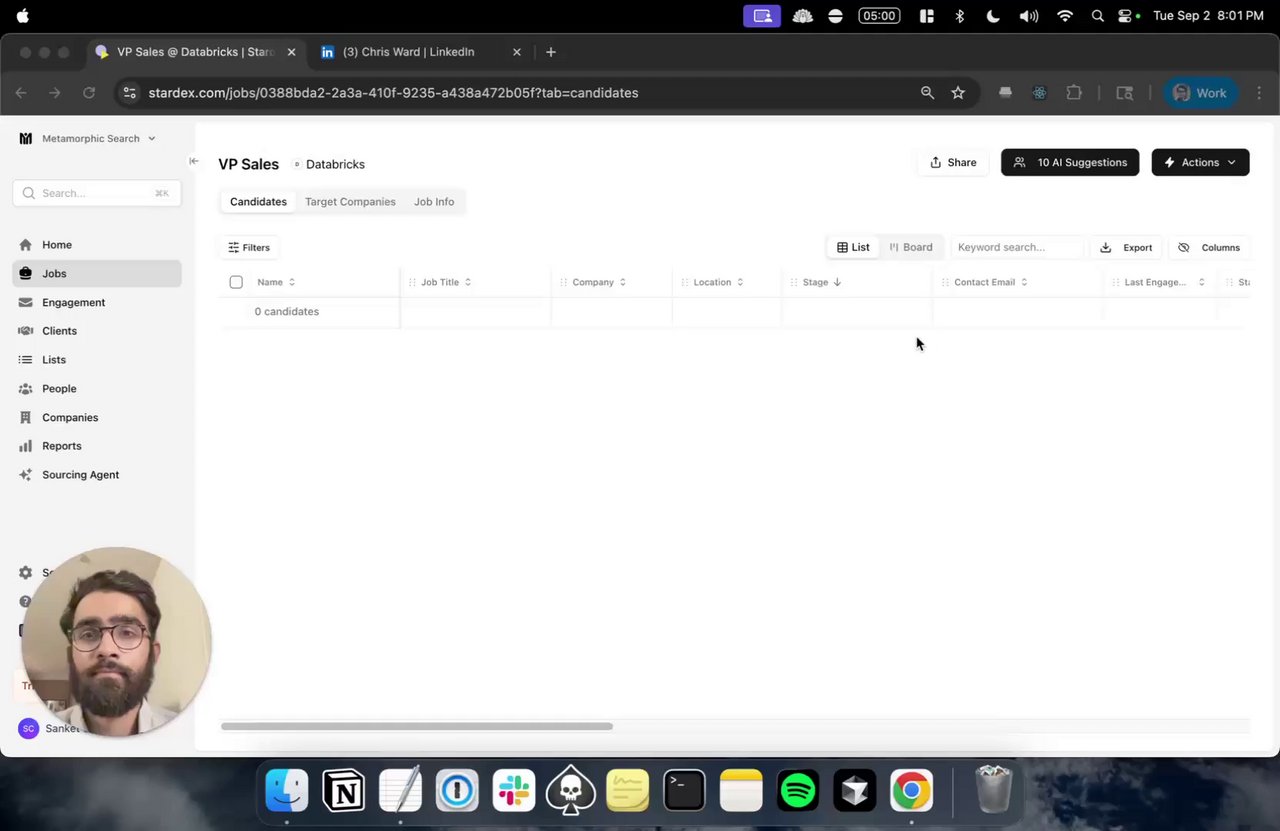Image resolution: width=1280 pixels, height=831 pixels.
Task: Click the Export button
Action: click(x=1126, y=247)
